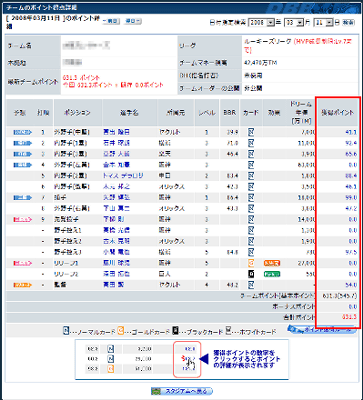Screen dimensions: 363x400
Task: Open the day dropdown showing 11
Action: [x=324, y=23]
